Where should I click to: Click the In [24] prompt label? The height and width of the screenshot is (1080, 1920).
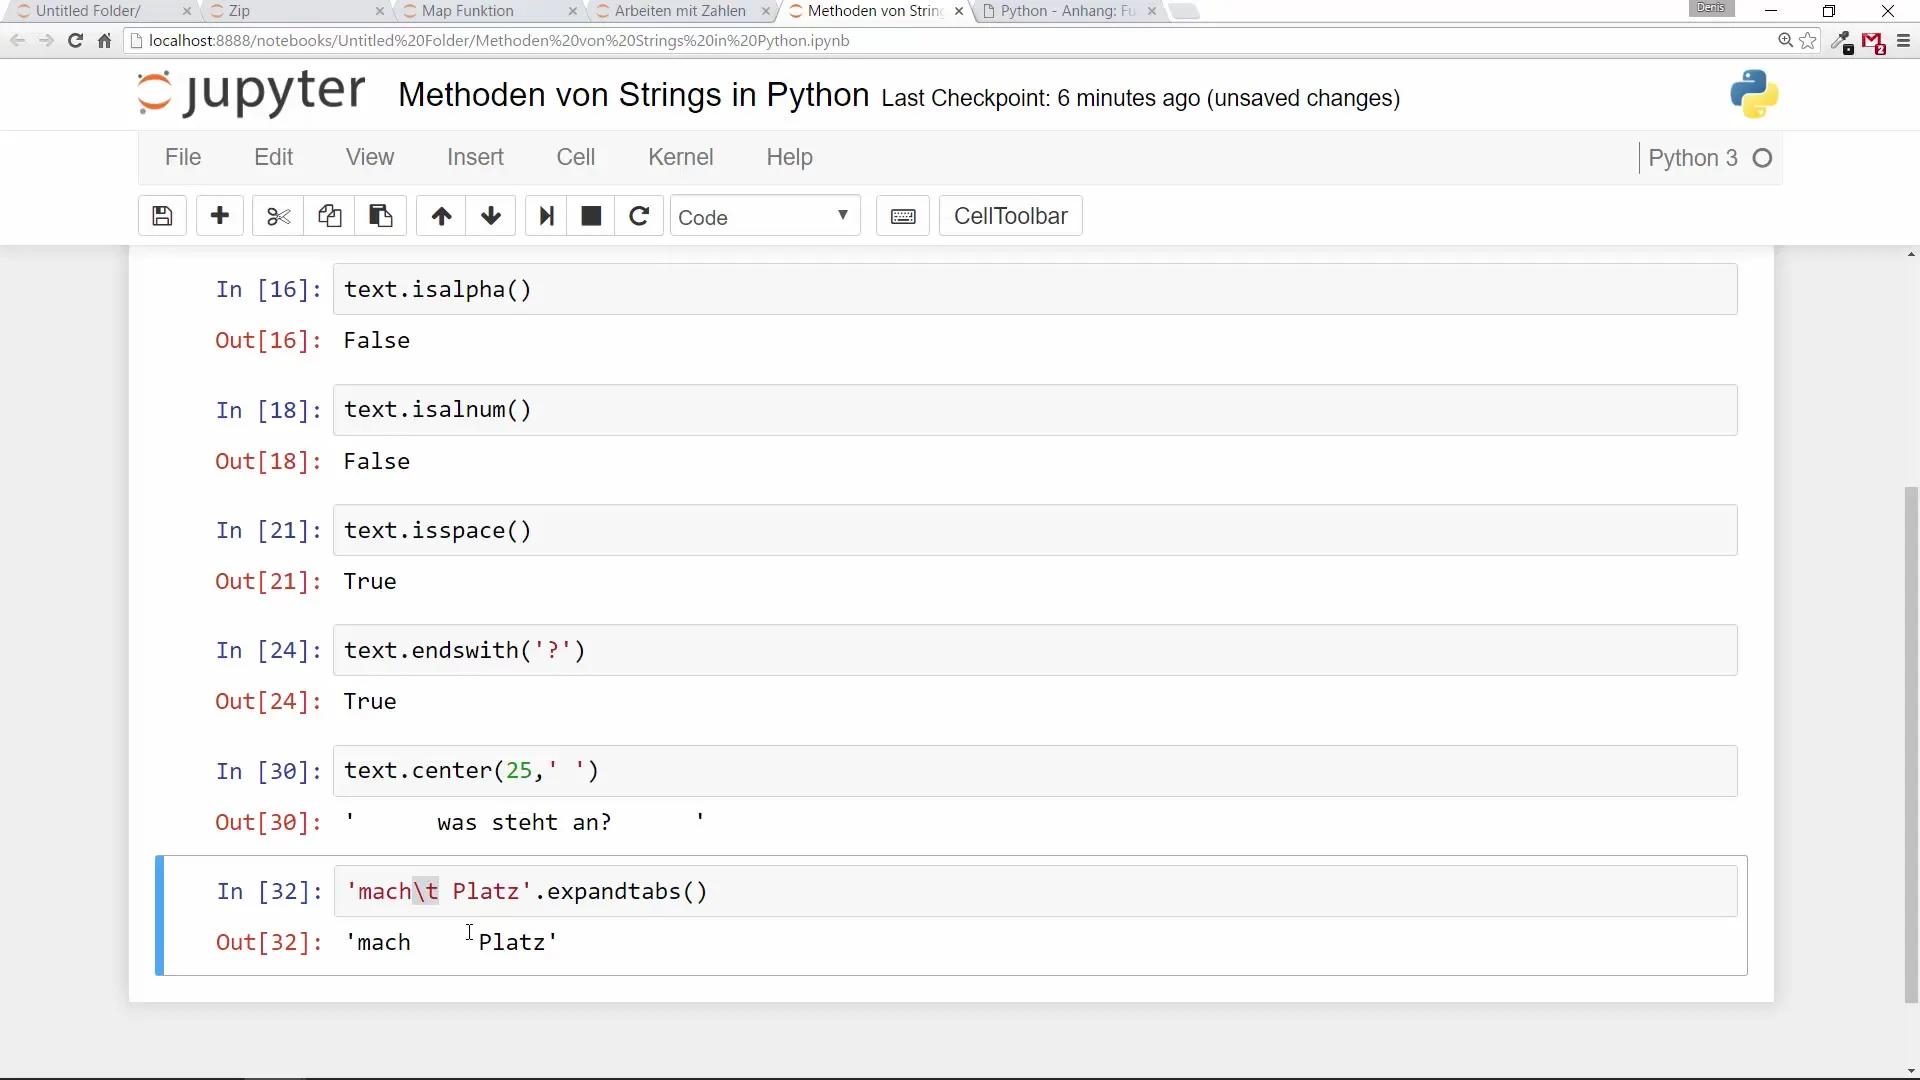pos(268,651)
